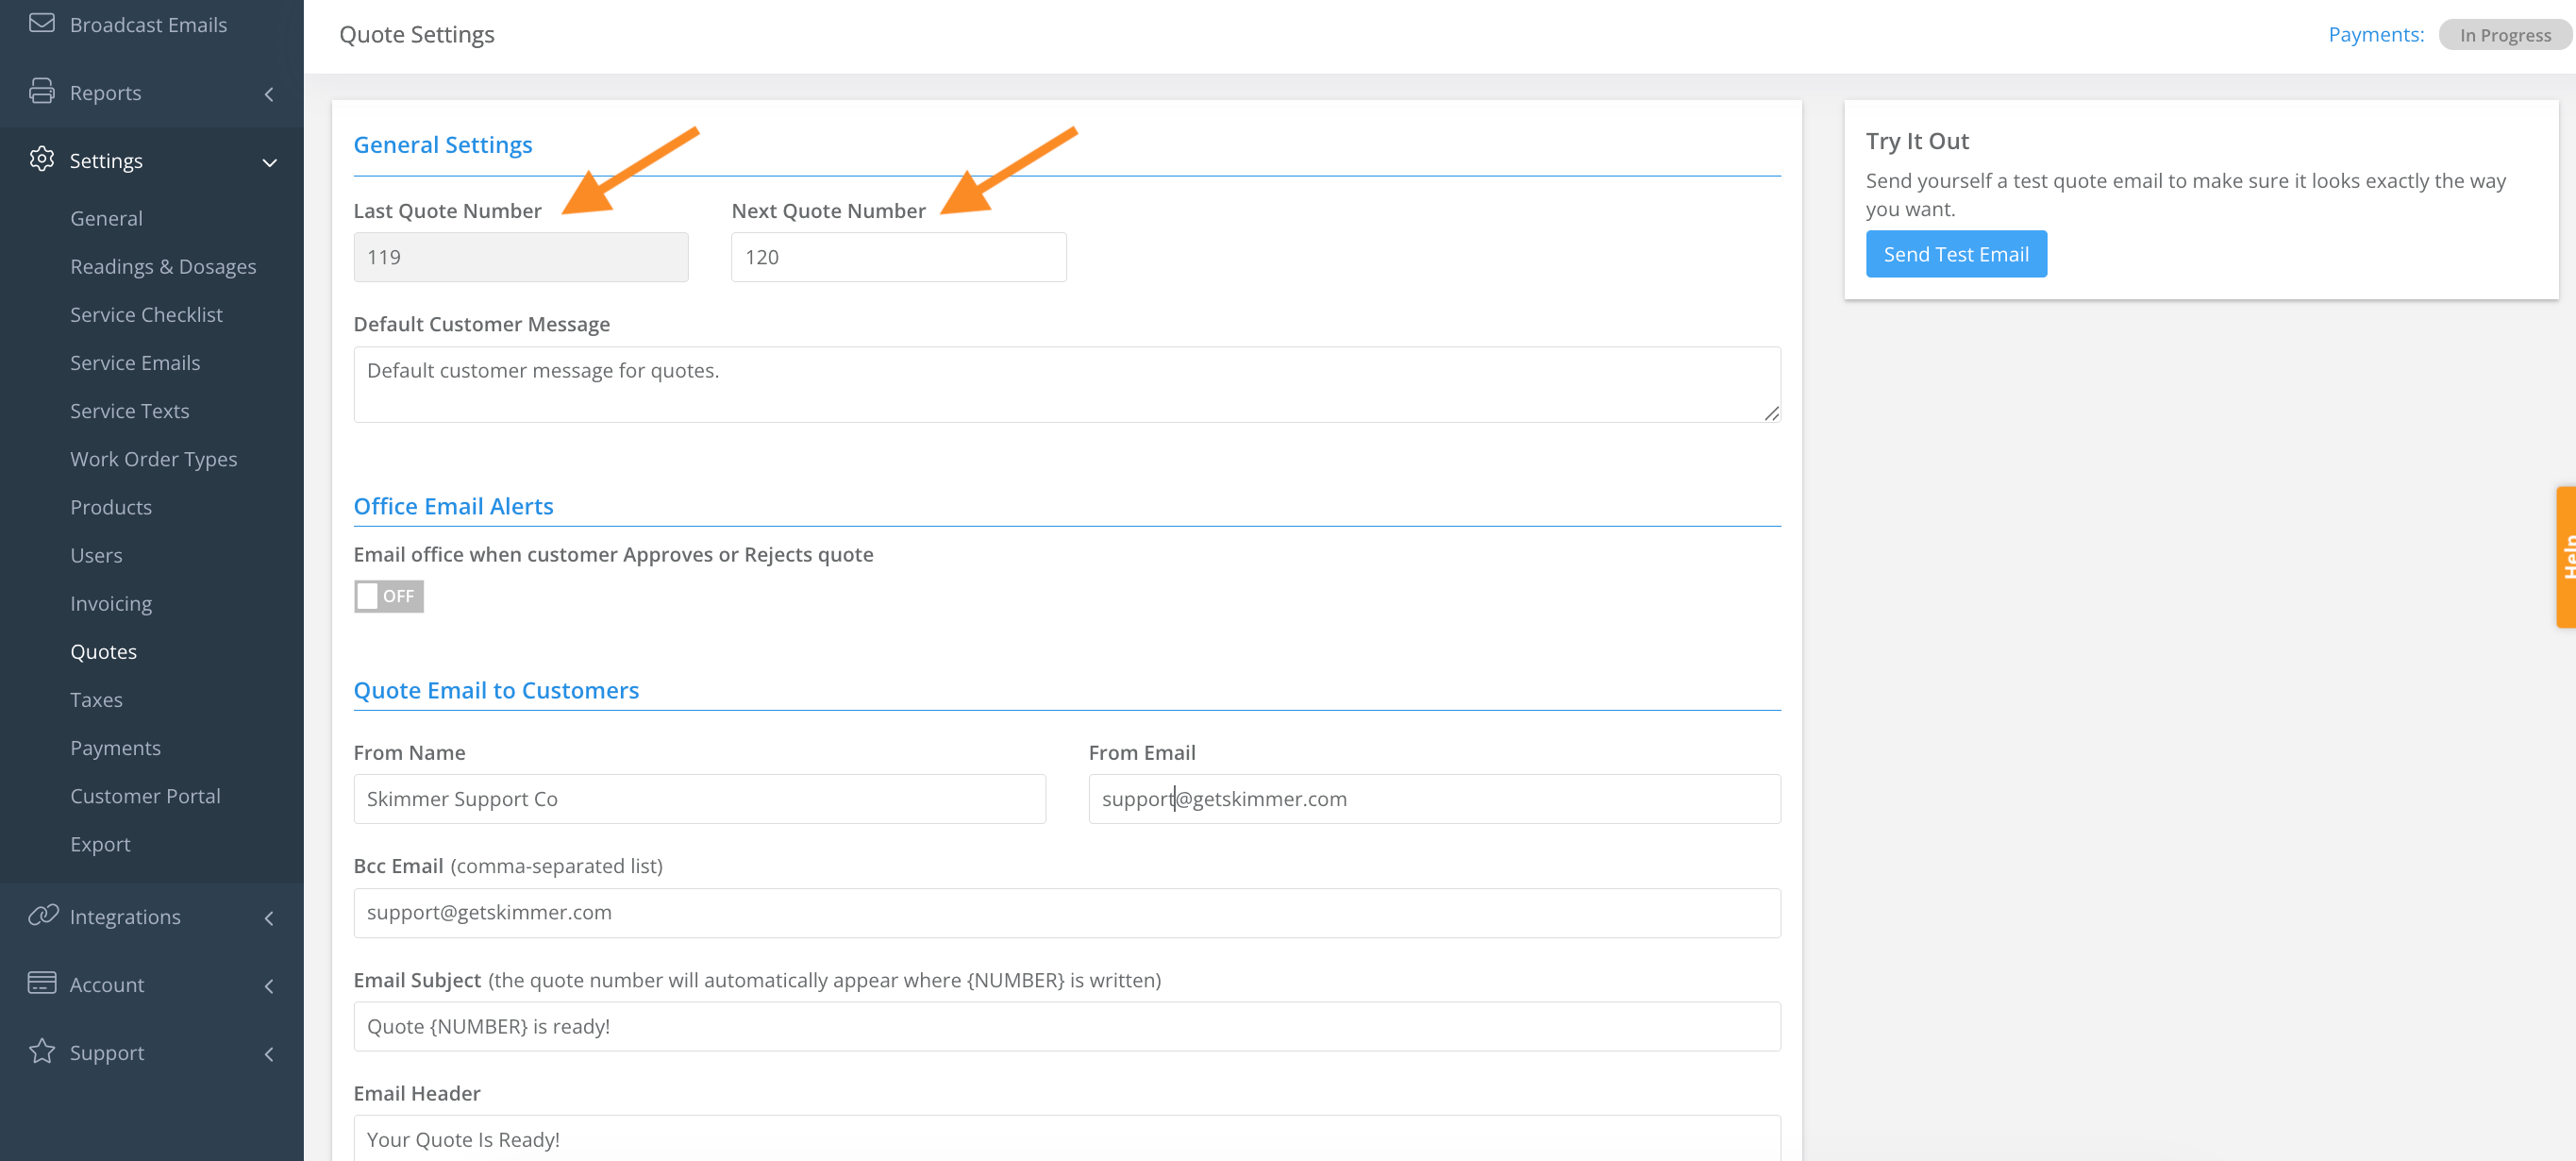Click the Default Customer Message resize handle
The height and width of the screenshot is (1161, 2576).
[x=1771, y=413]
